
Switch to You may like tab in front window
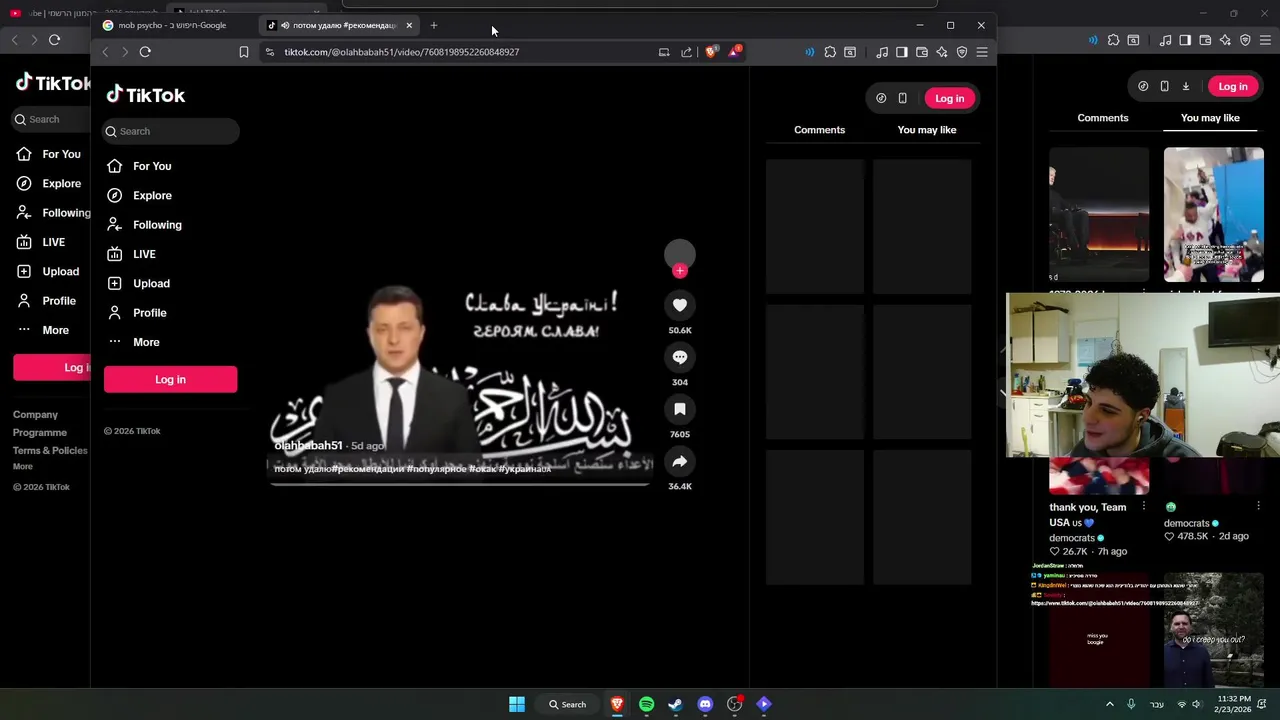point(926,130)
